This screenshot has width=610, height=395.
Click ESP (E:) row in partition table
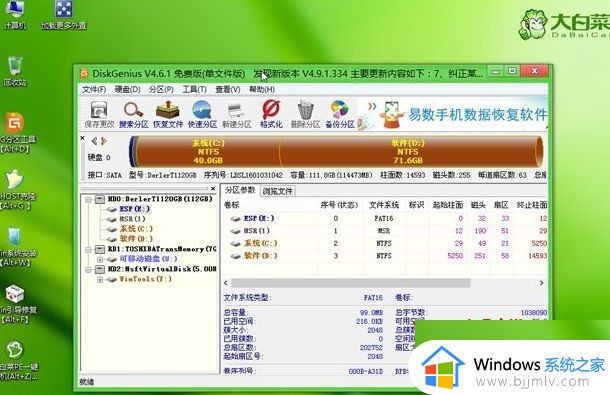pos(385,218)
